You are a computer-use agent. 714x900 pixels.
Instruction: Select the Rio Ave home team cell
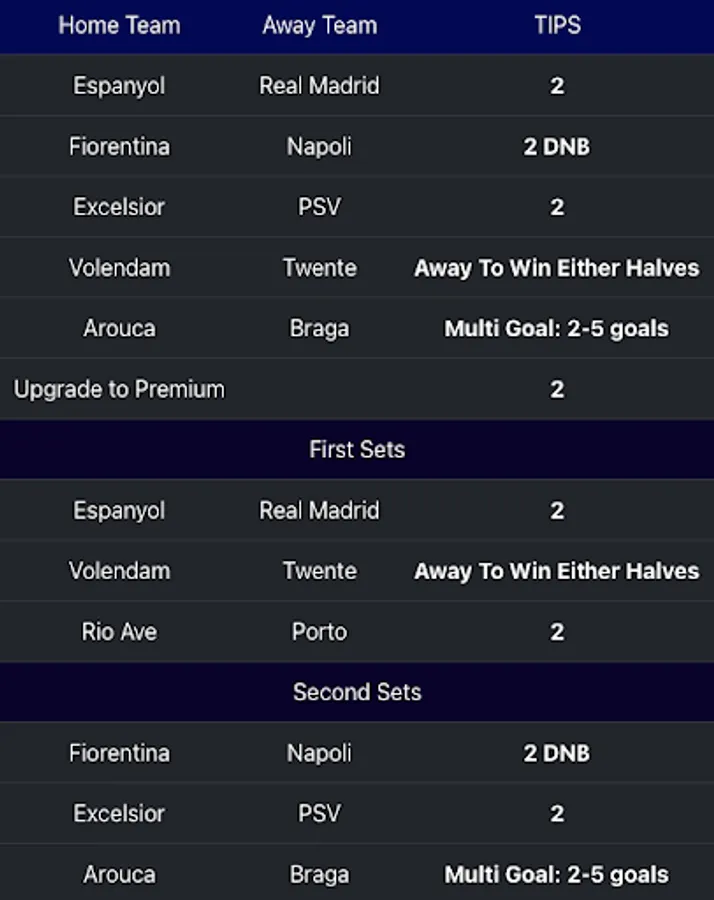click(119, 632)
